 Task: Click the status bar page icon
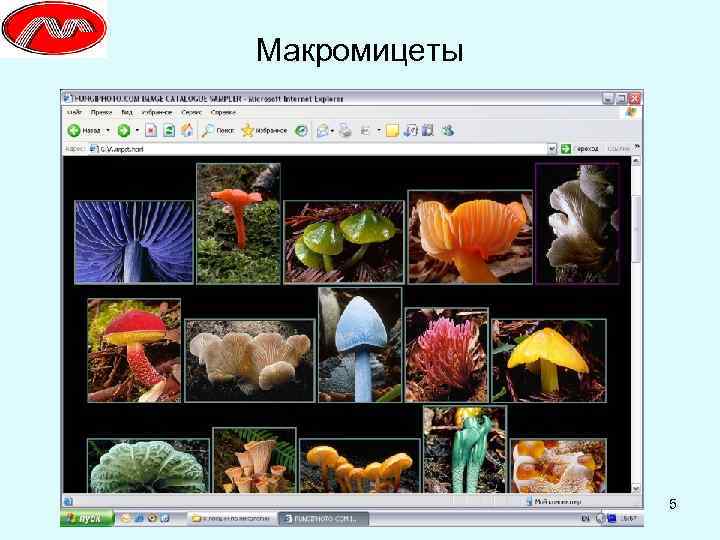tap(68, 501)
